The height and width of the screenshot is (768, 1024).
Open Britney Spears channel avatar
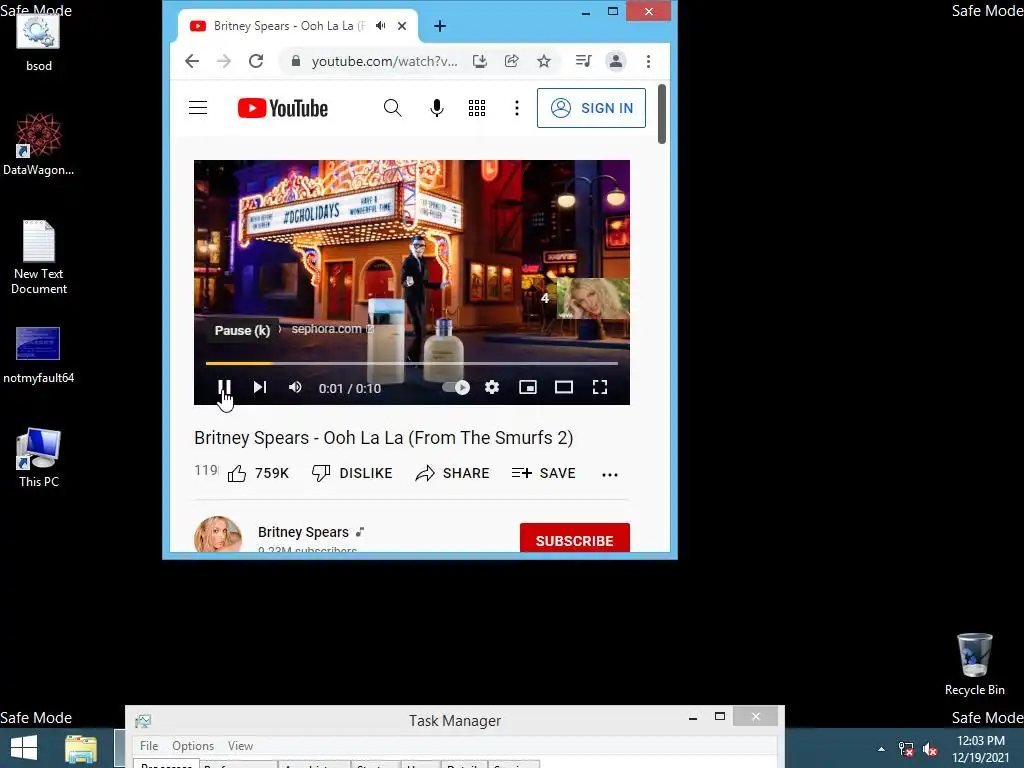click(x=218, y=536)
